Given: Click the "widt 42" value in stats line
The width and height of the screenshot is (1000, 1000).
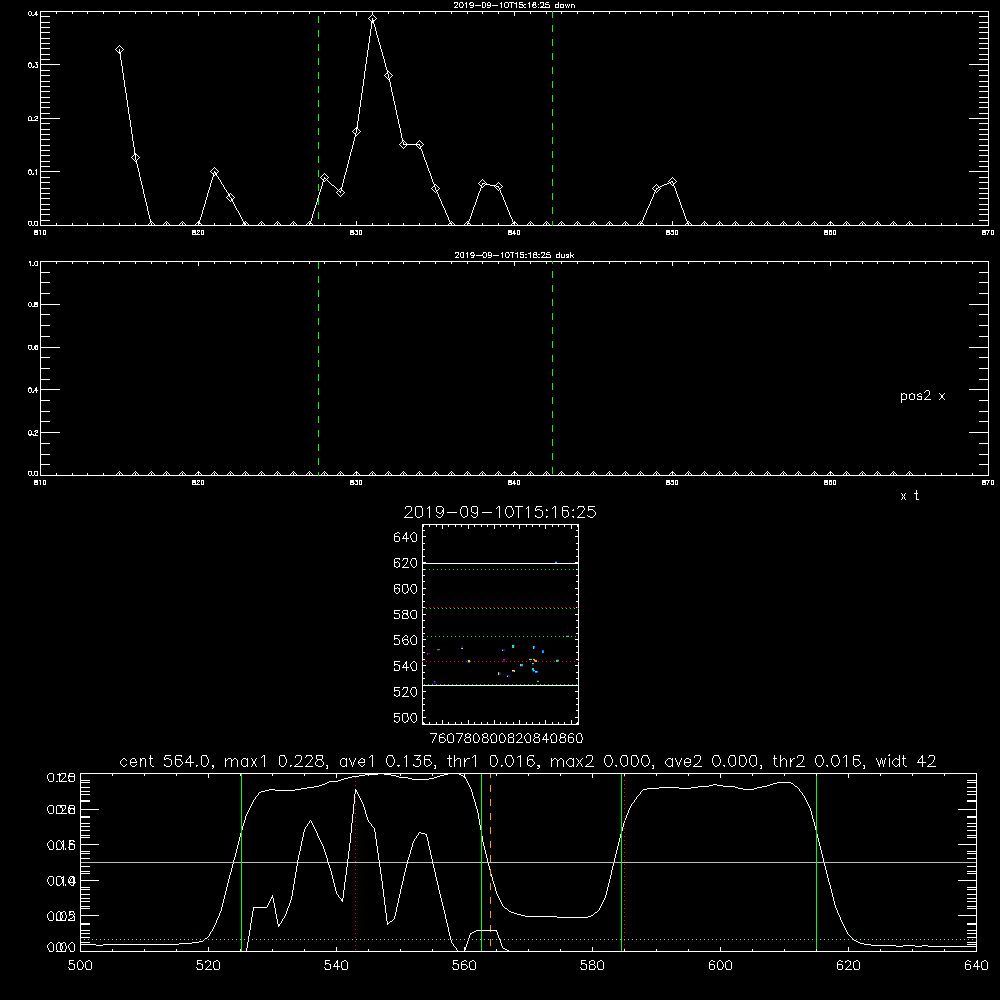Looking at the screenshot, I should pos(906,761).
